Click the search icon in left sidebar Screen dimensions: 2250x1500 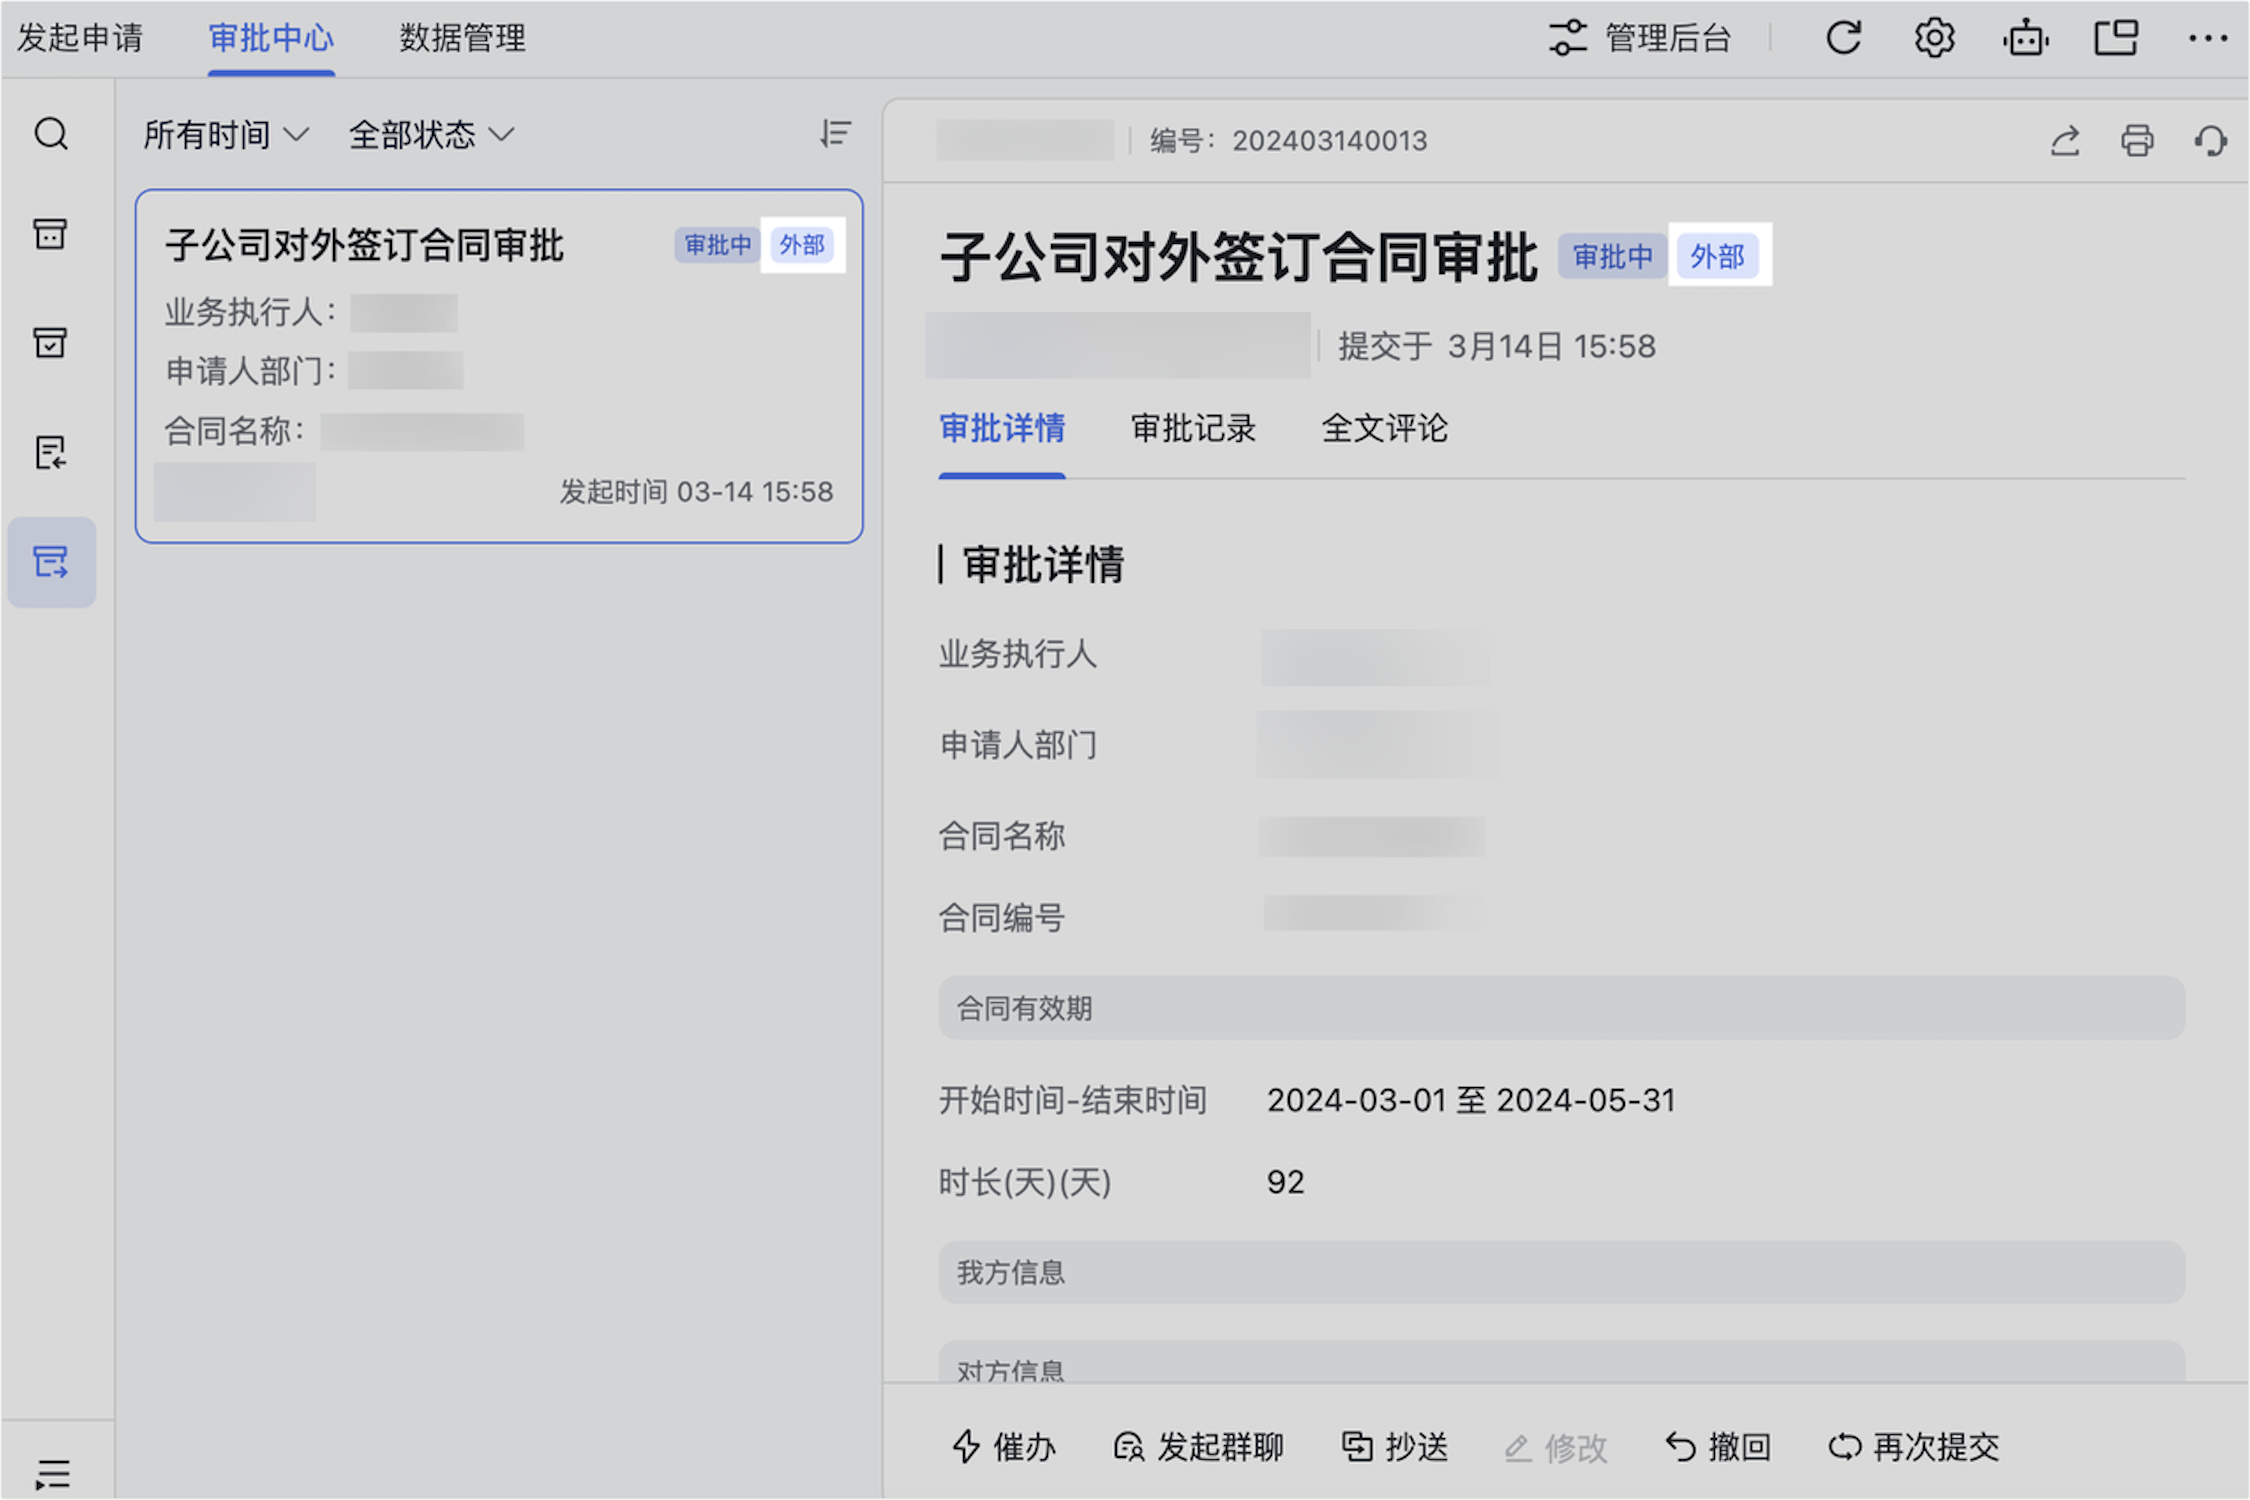point(51,134)
